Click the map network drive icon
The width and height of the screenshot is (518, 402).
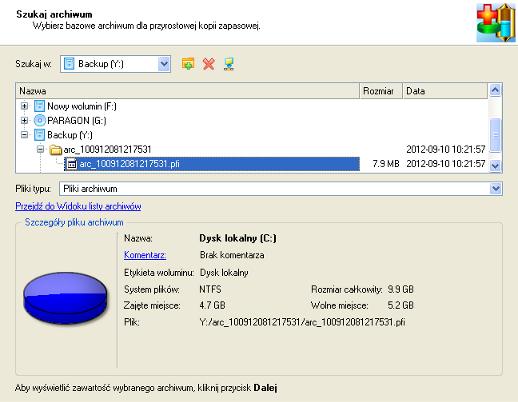[x=229, y=64]
